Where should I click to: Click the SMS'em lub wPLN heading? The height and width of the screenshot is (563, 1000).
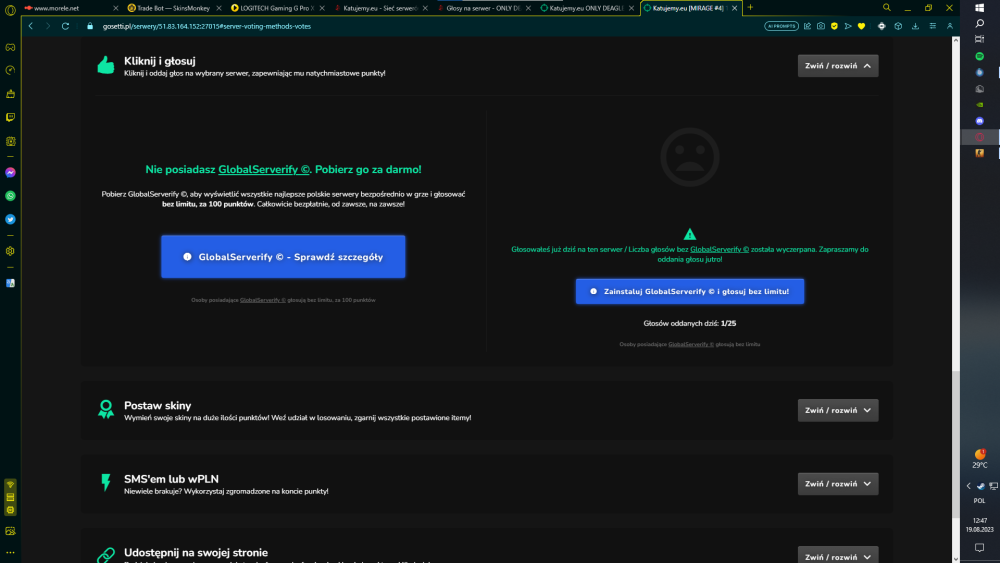click(171, 479)
